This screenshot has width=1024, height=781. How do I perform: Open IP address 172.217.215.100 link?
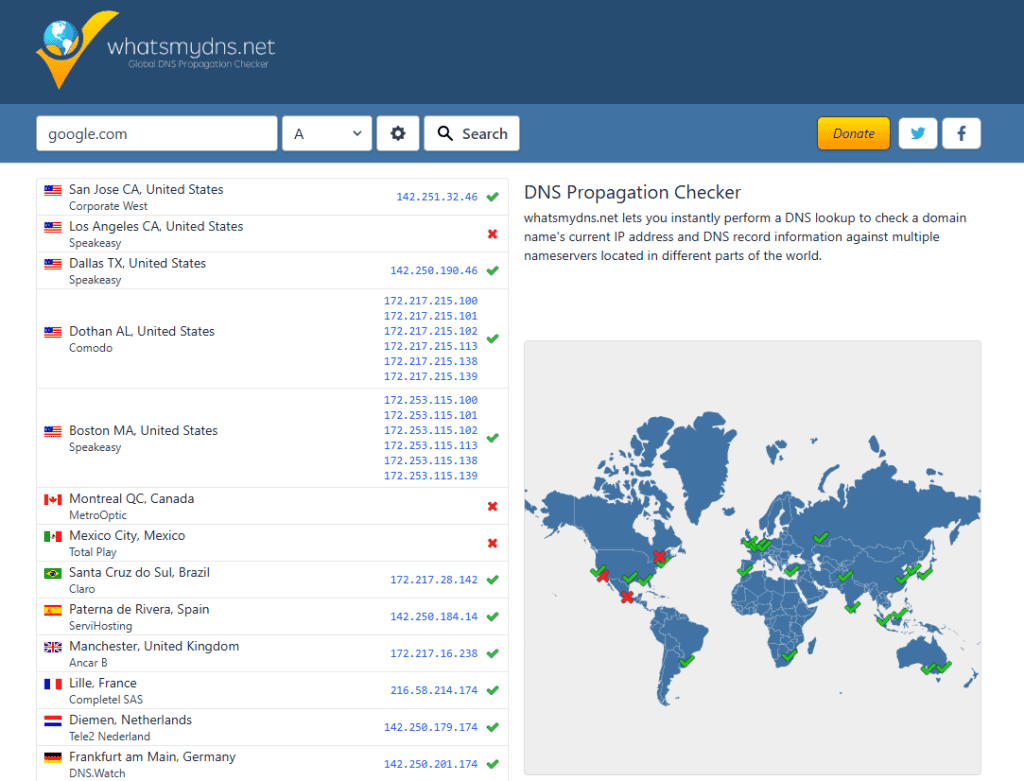coord(430,300)
